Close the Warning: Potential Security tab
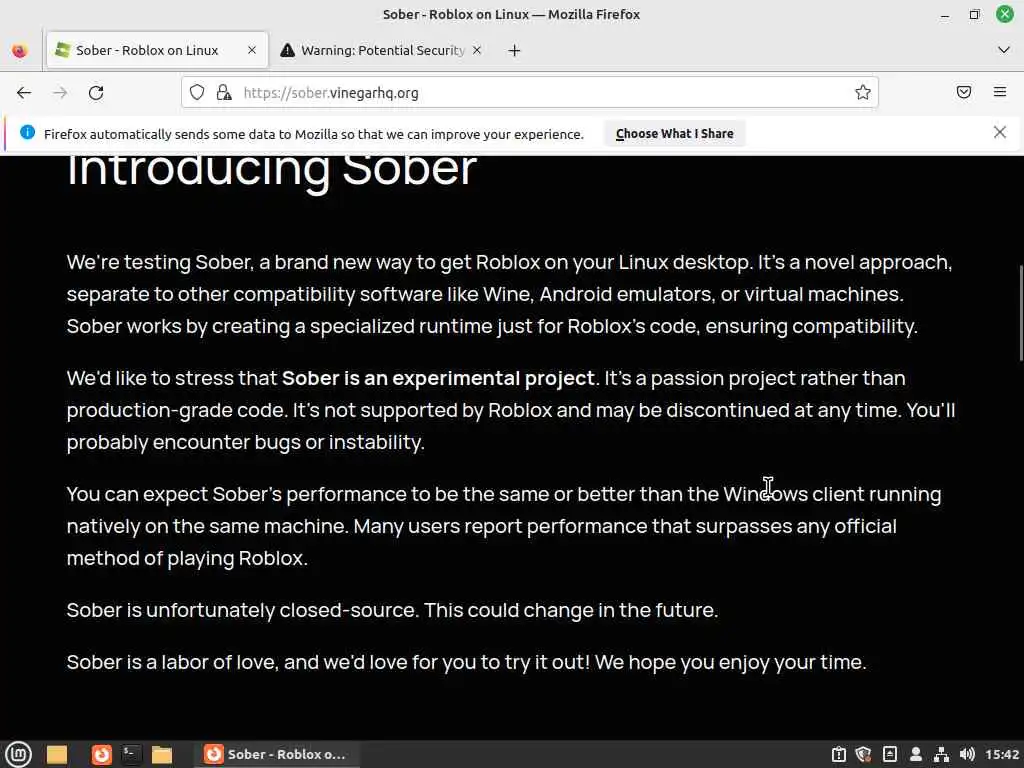Image resolution: width=1024 pixels, height=768 pixels. click(477, 50)
